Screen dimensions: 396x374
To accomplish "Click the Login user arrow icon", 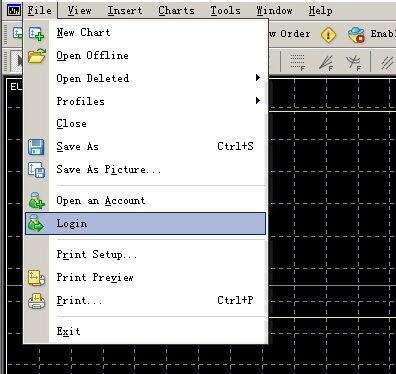I will [36, 223].
